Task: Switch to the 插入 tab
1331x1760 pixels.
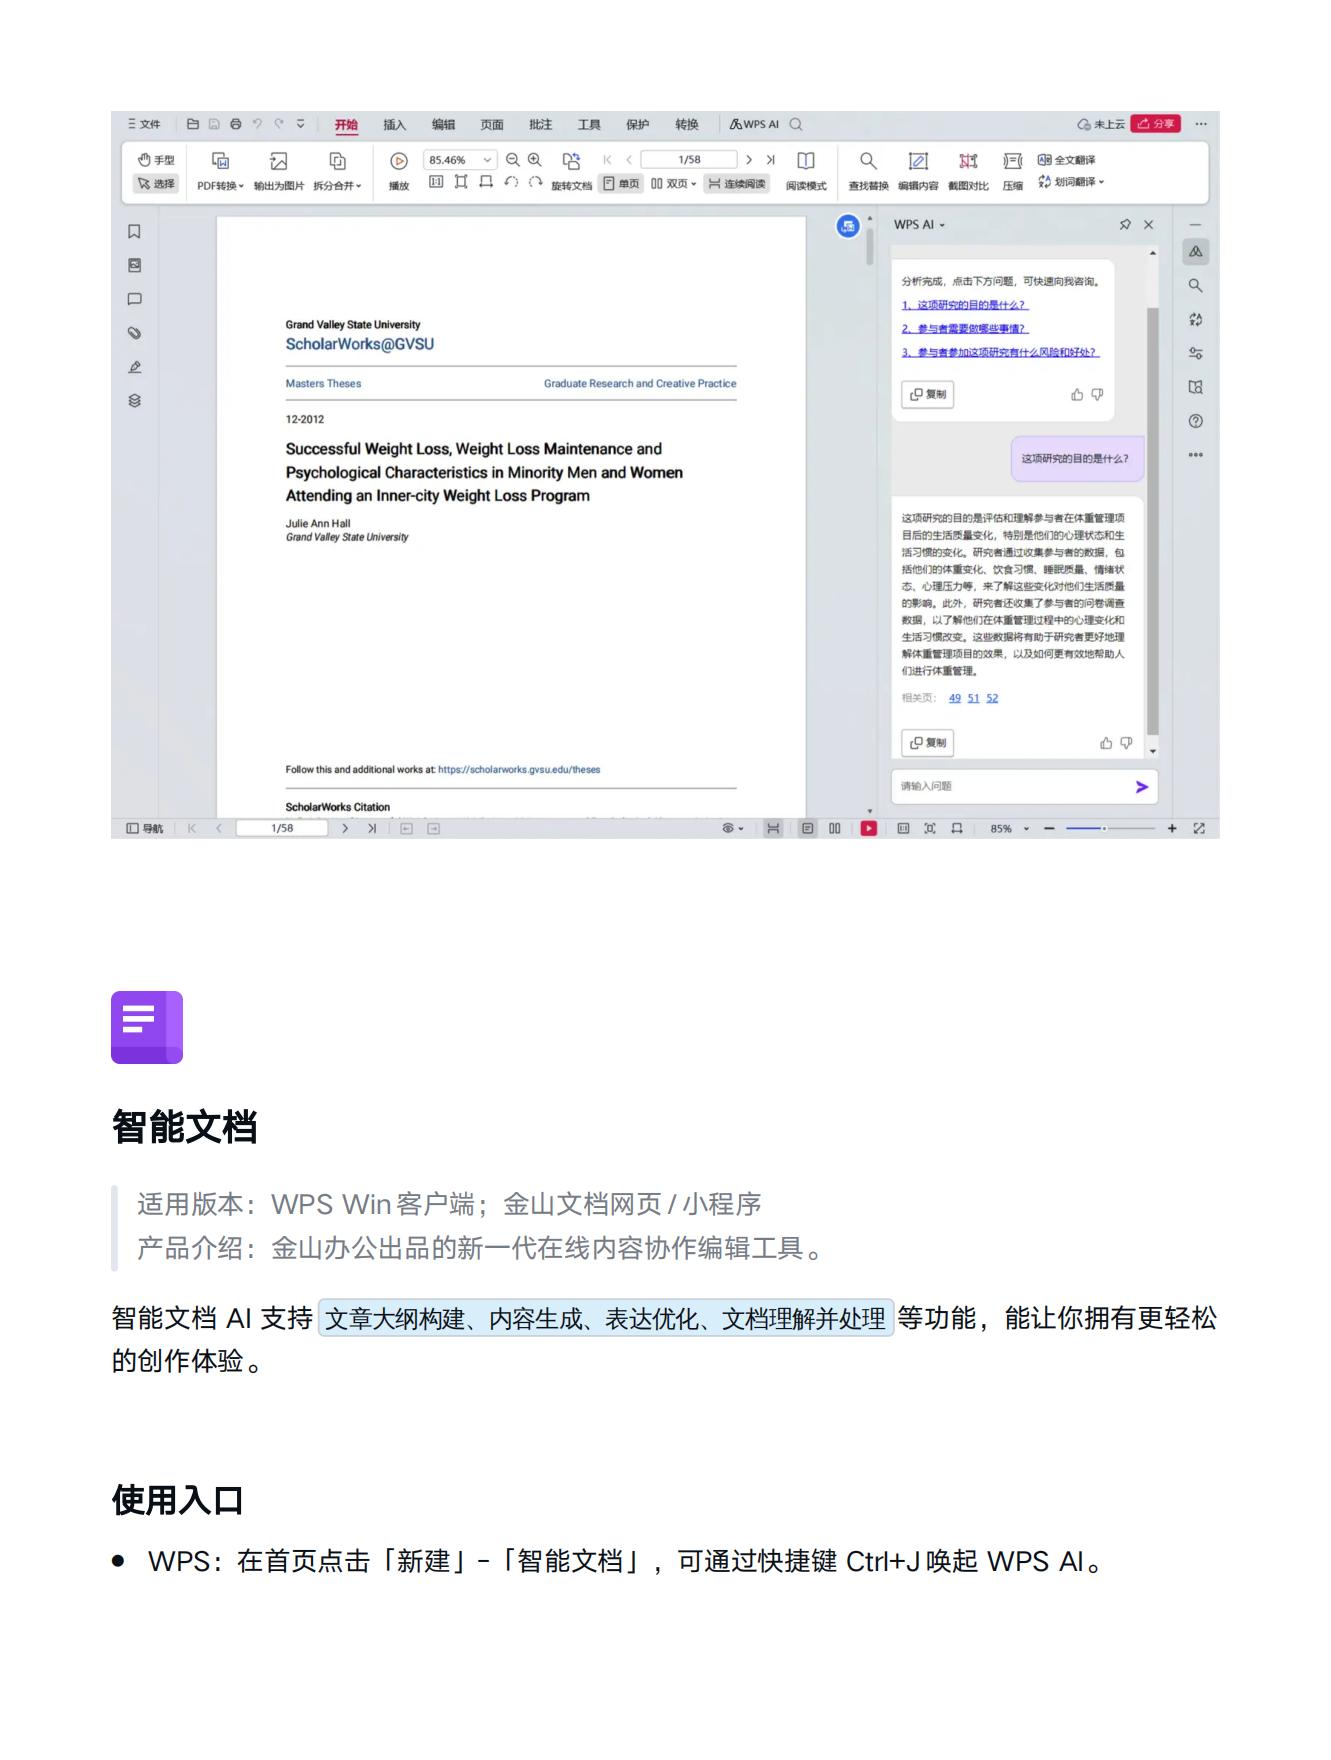Action: tap(395, 125)
